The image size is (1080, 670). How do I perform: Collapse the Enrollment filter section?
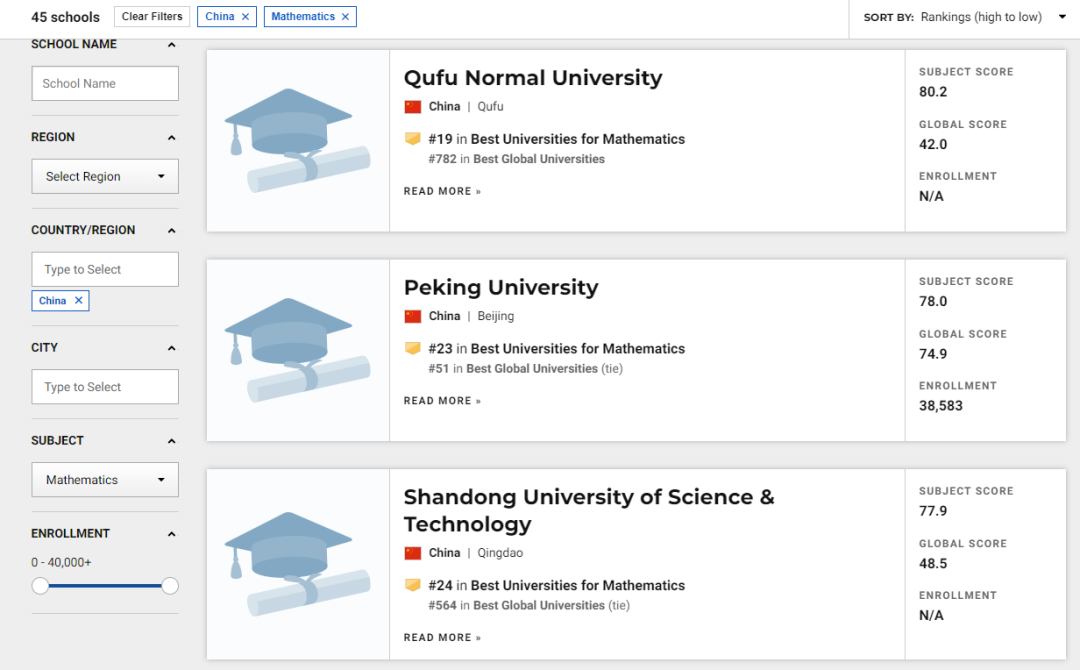coord(171,534)
